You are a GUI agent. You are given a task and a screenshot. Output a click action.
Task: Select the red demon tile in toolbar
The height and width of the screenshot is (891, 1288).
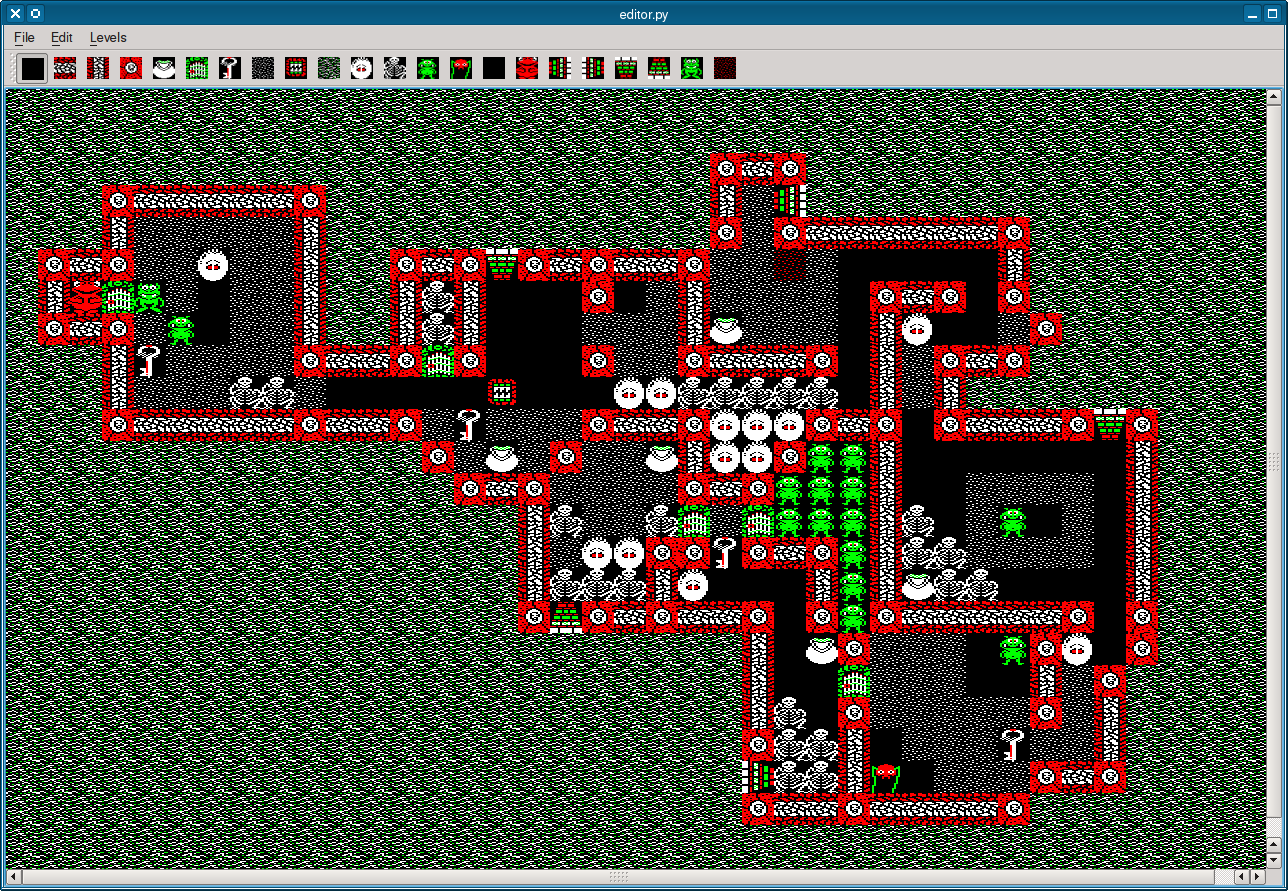[x=527, y=68]
